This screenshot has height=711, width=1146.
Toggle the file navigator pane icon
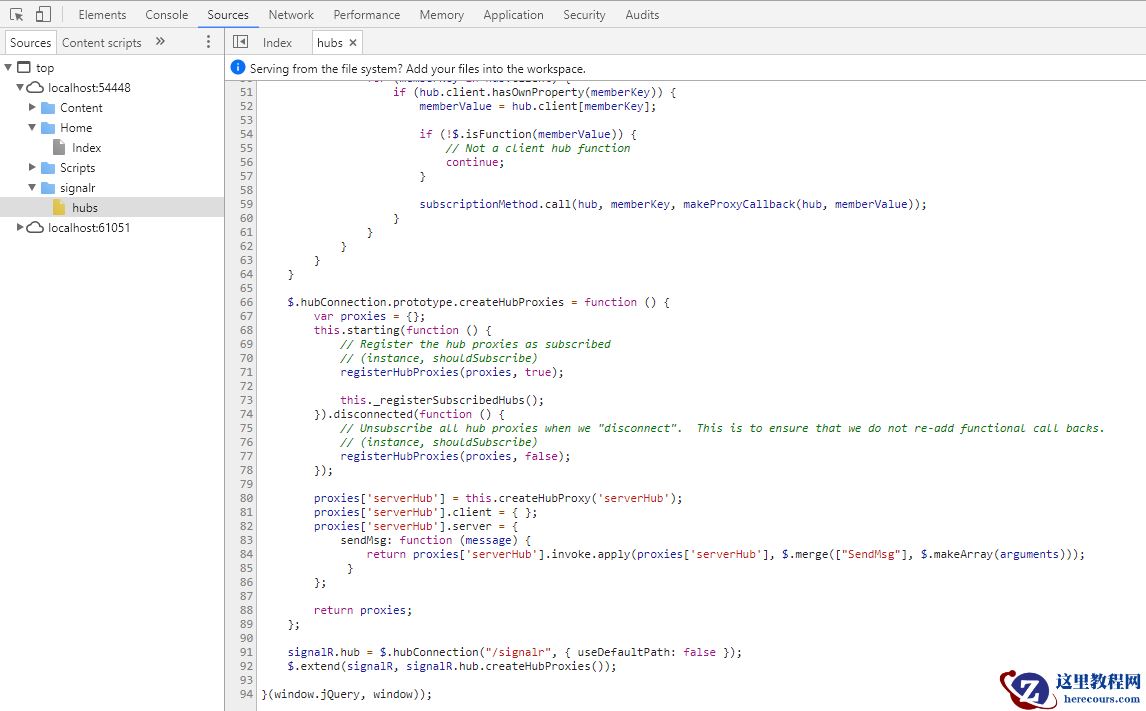(x=240, y=42)
